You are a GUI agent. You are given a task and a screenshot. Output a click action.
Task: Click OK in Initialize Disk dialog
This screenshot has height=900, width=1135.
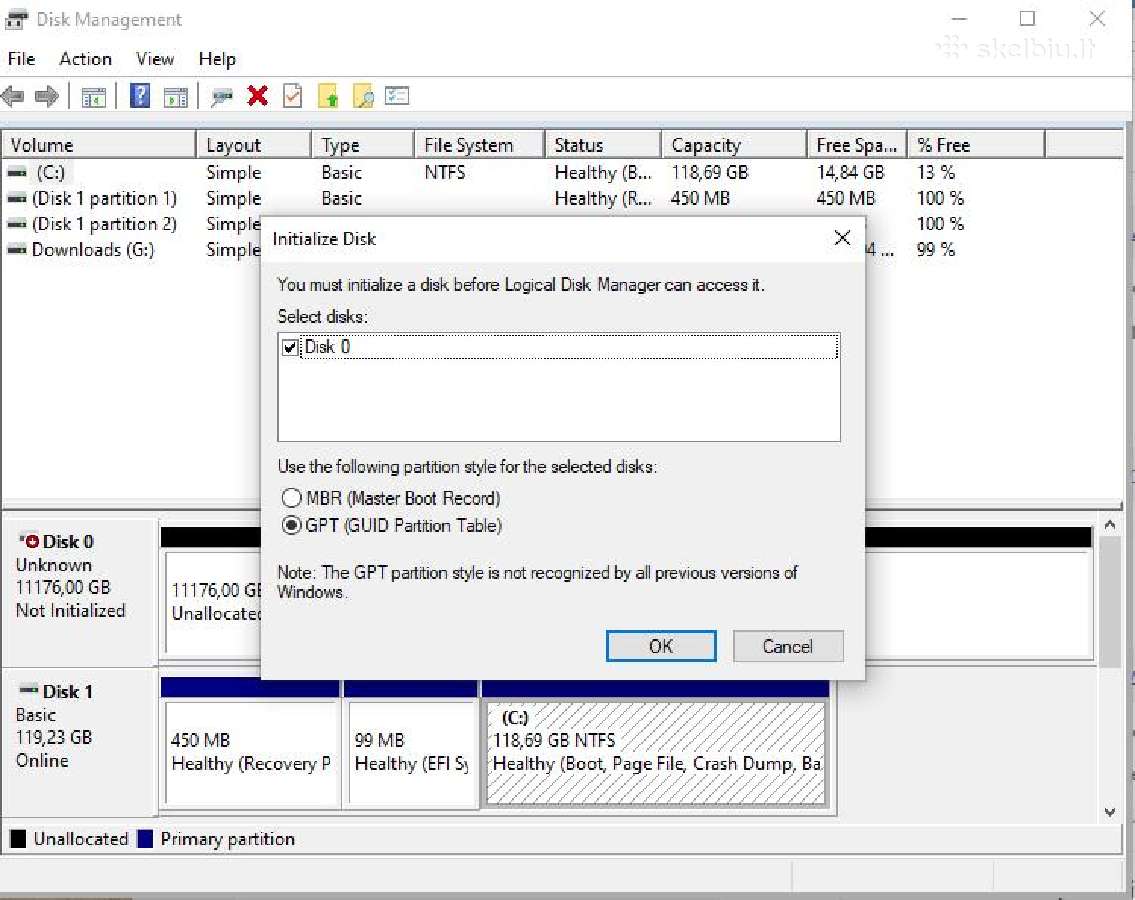661,646
